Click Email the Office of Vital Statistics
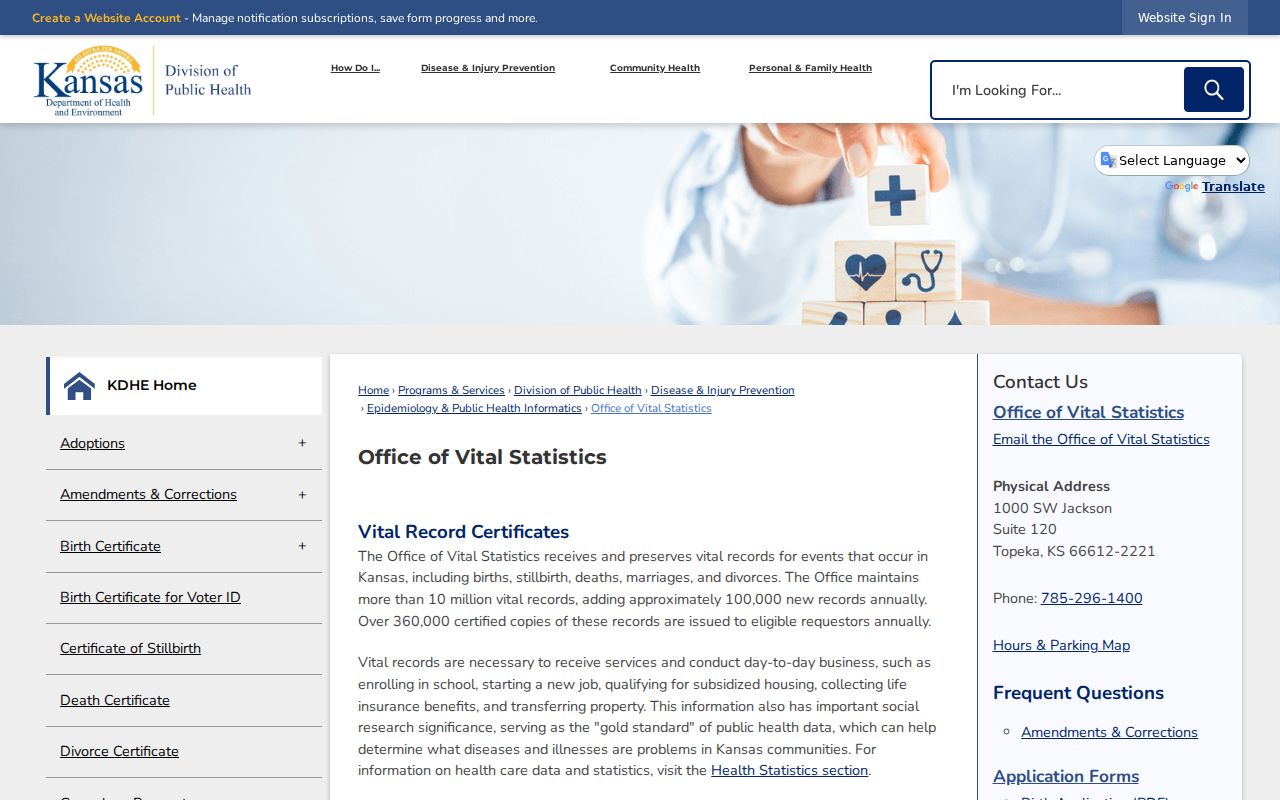The image size is (1280, 800). pyautogui.click(x=1101, y=439)
